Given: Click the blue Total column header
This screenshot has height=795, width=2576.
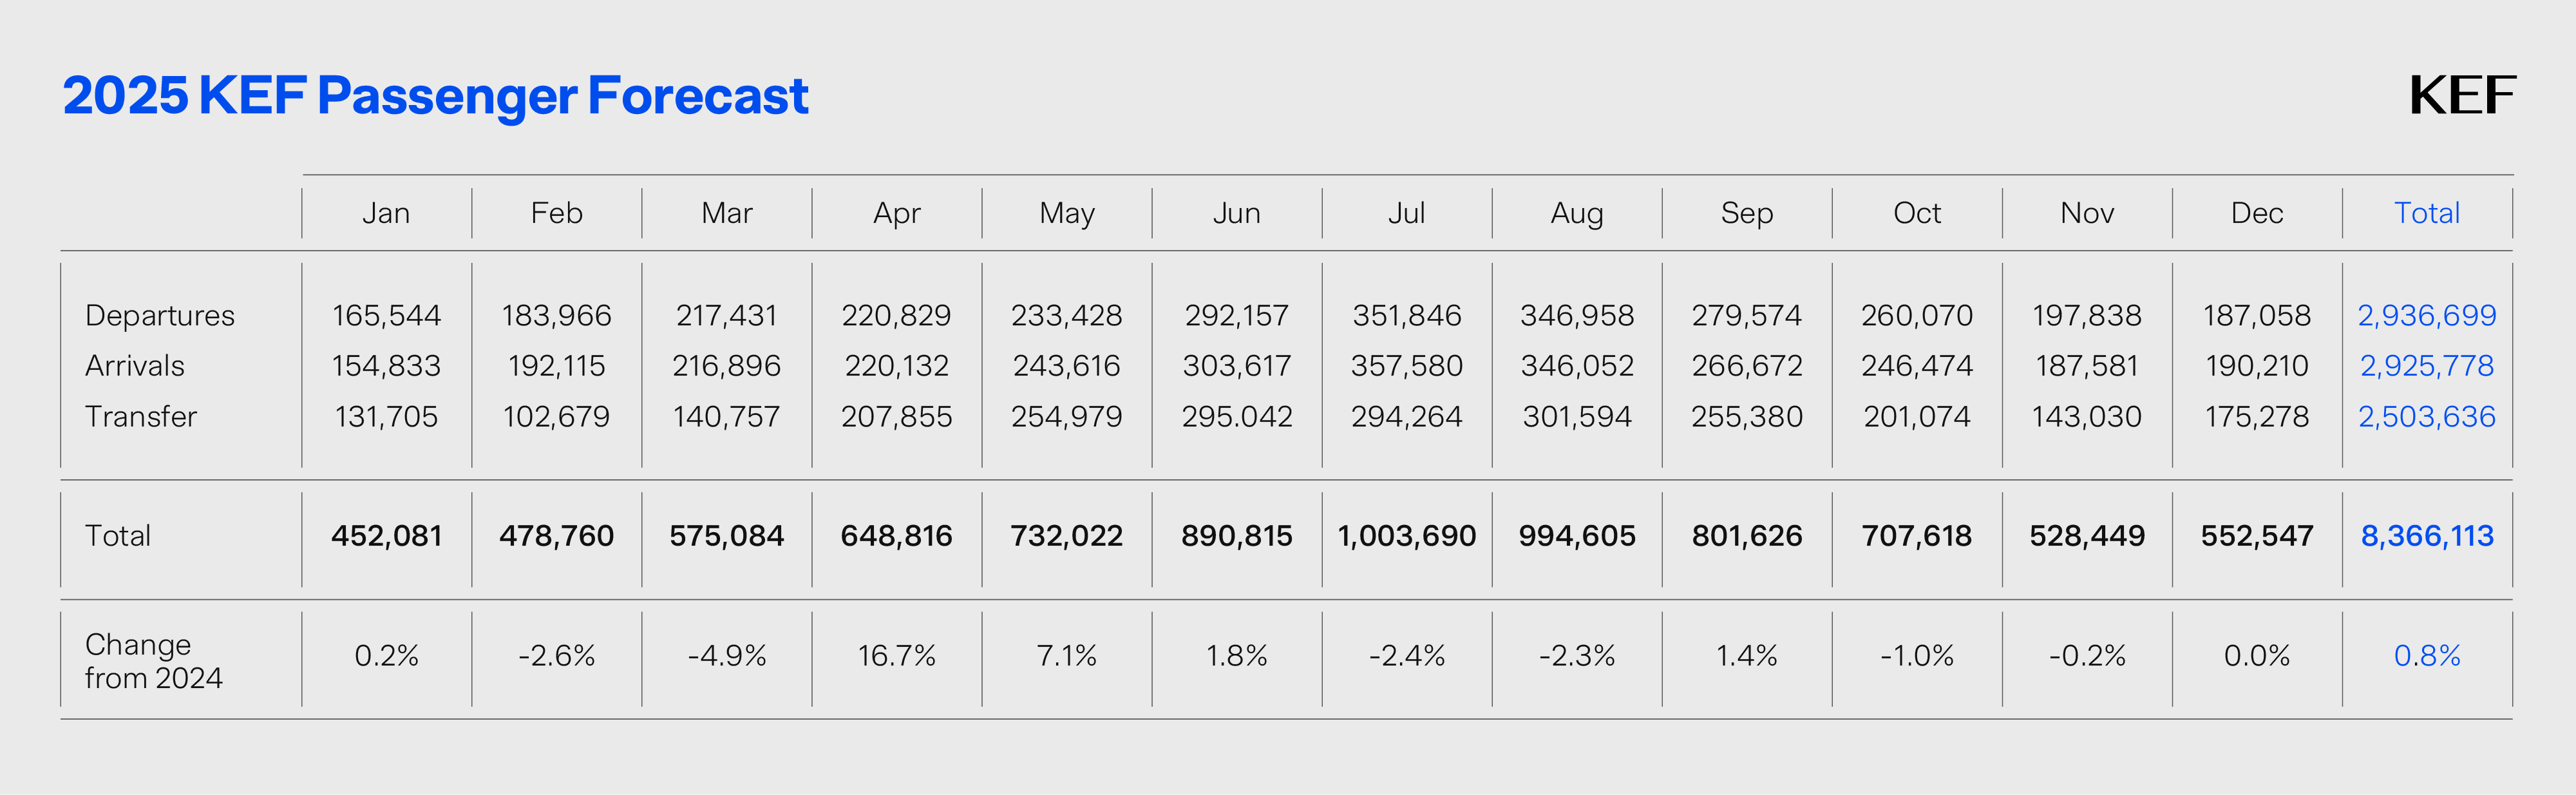Looking at the screenshot, I should (2426, 213).
